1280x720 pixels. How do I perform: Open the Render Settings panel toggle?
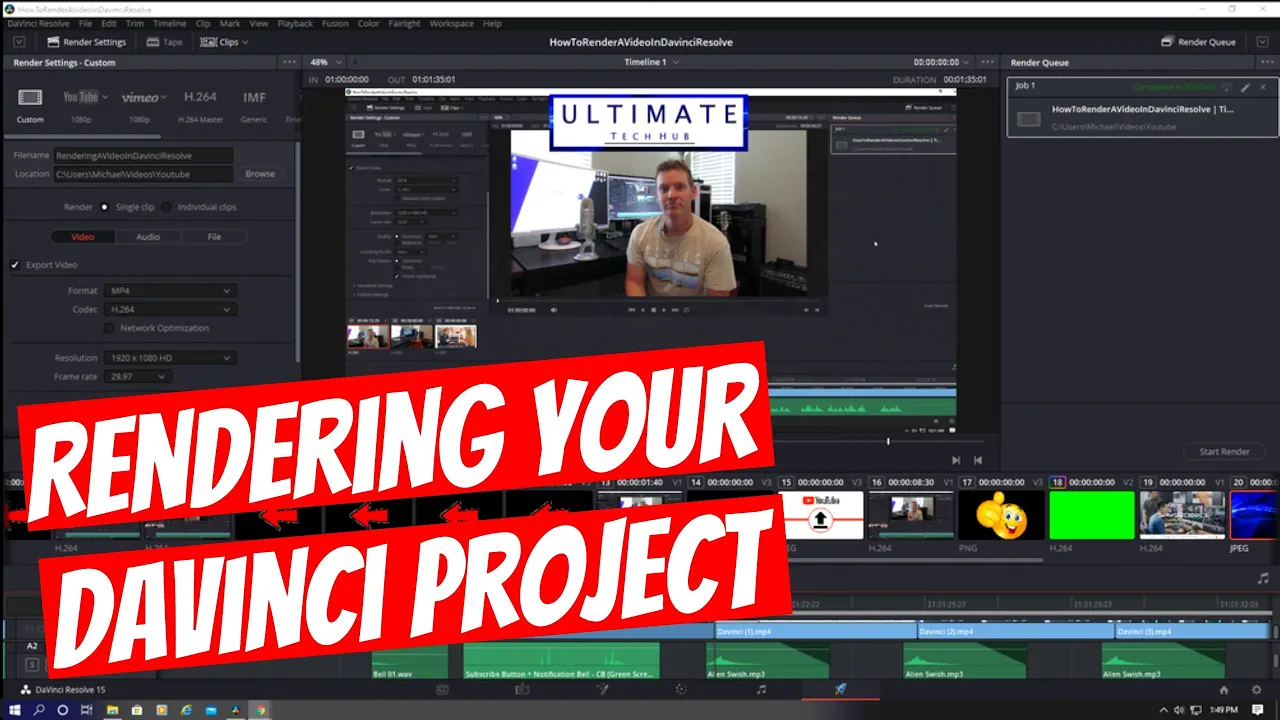pos(85,42)
